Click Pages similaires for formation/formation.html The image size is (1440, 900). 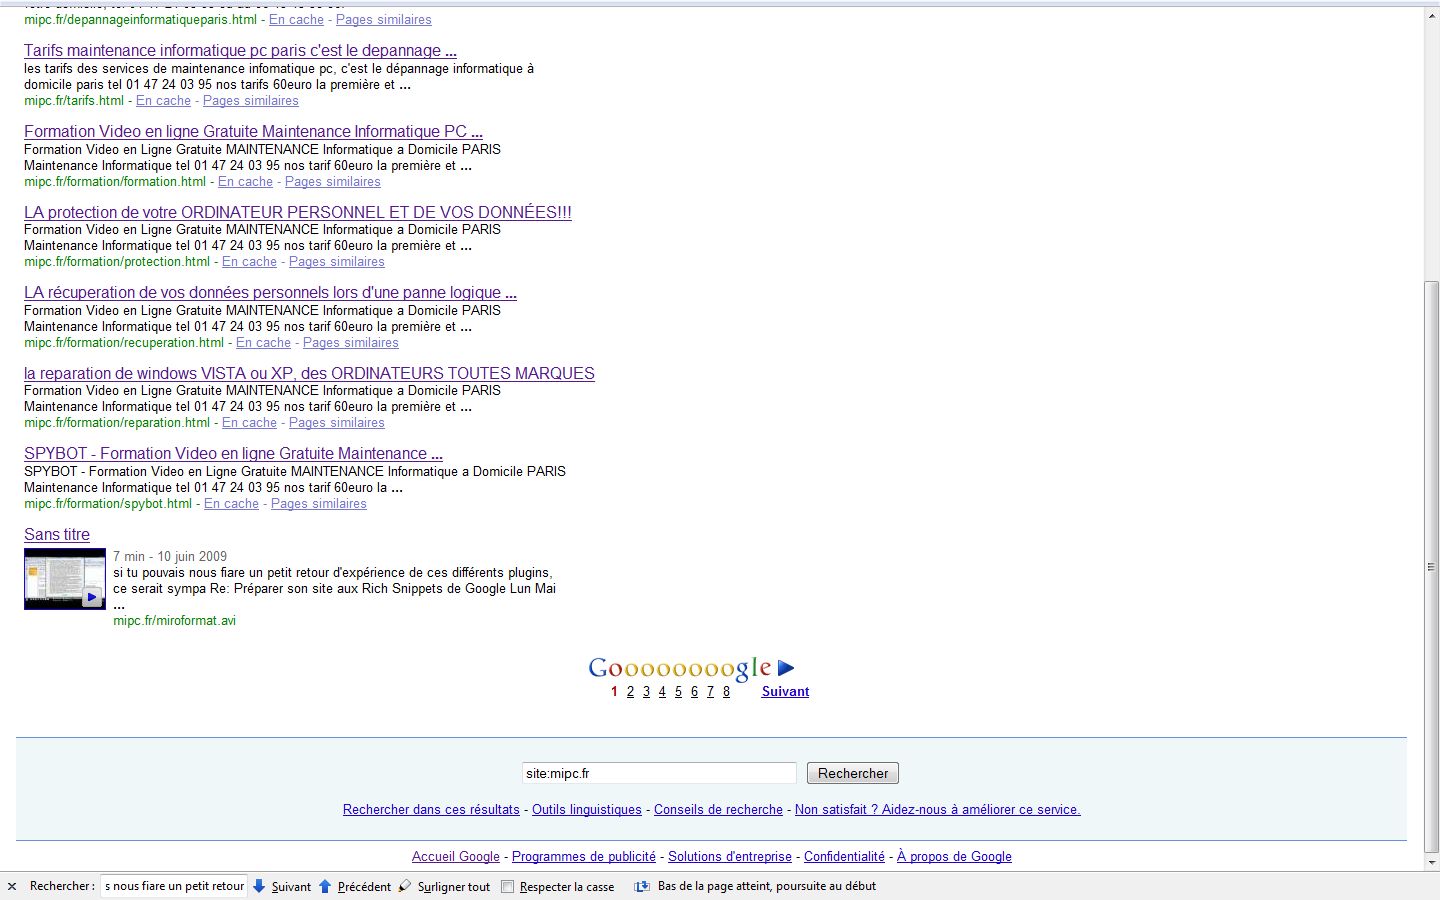pyautogui.click(x=333, y=182)
